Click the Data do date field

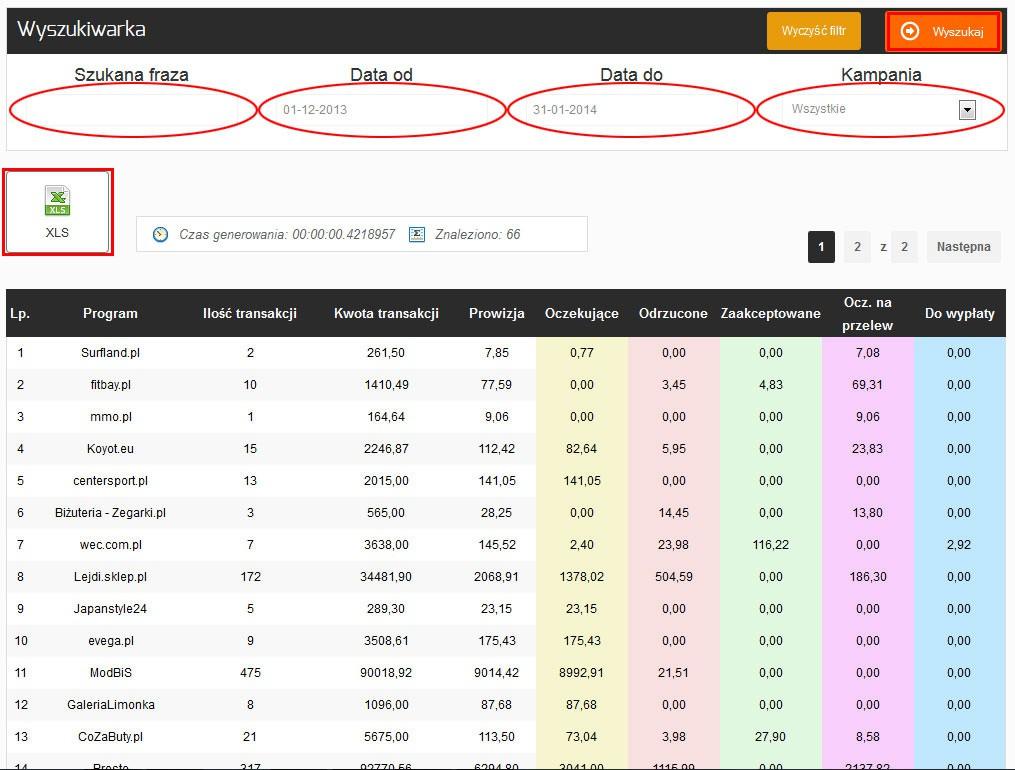(631, 109)
